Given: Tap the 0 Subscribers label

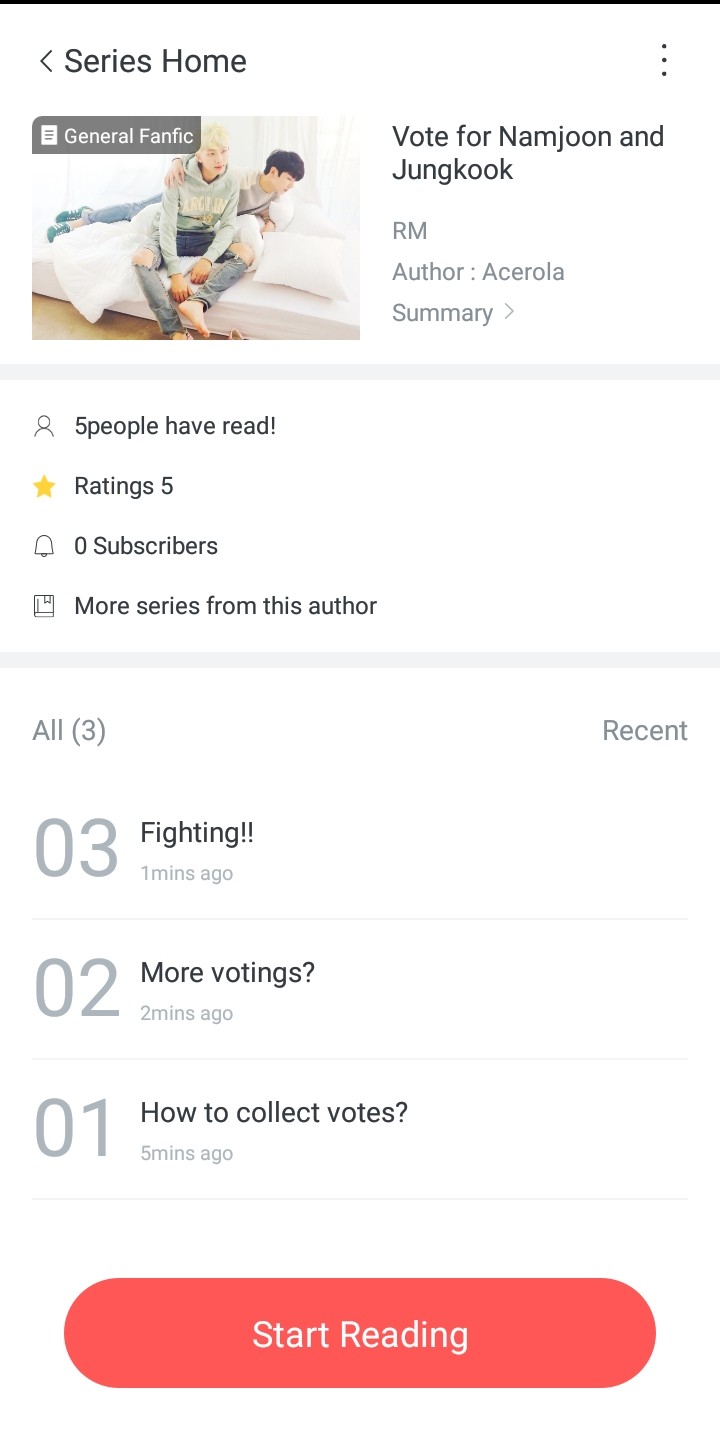Looking at the screenshot, I should [x=145, y=546].
